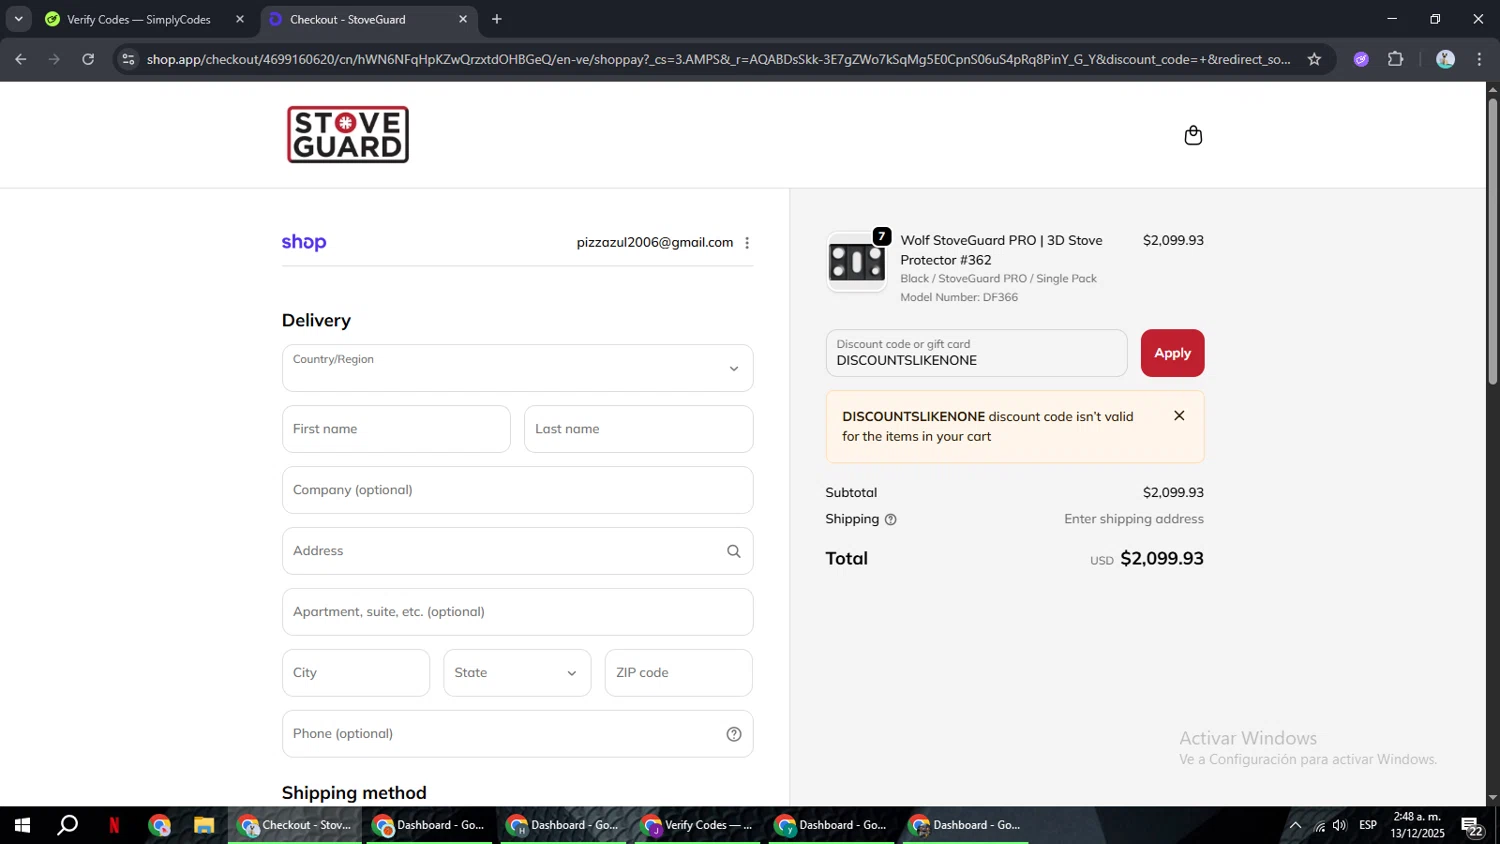The image size is (1500, 844).
Task: Open the Windows Start menu
Action: click(22, 826)
